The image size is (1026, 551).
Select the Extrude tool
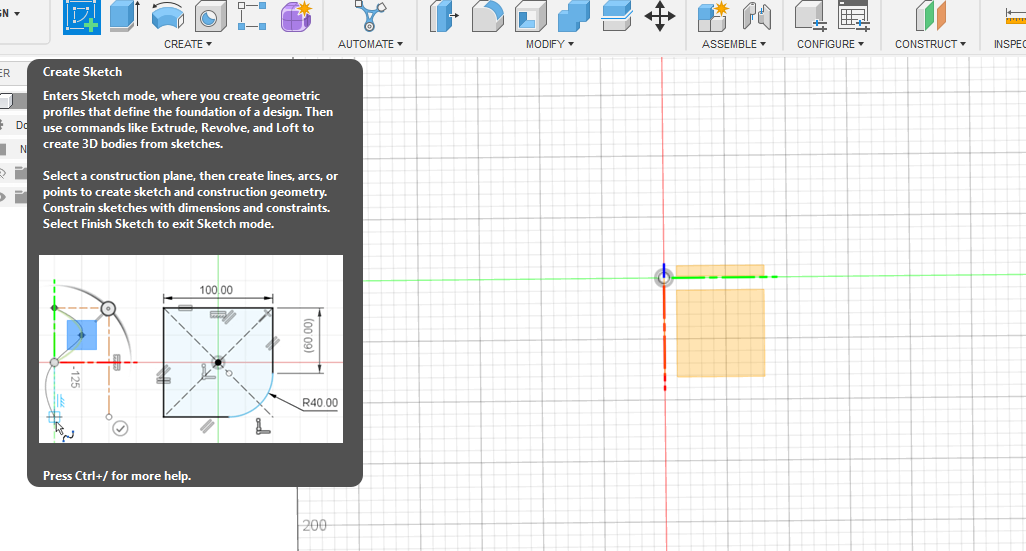pyautogui.click(x=124, y=16)
